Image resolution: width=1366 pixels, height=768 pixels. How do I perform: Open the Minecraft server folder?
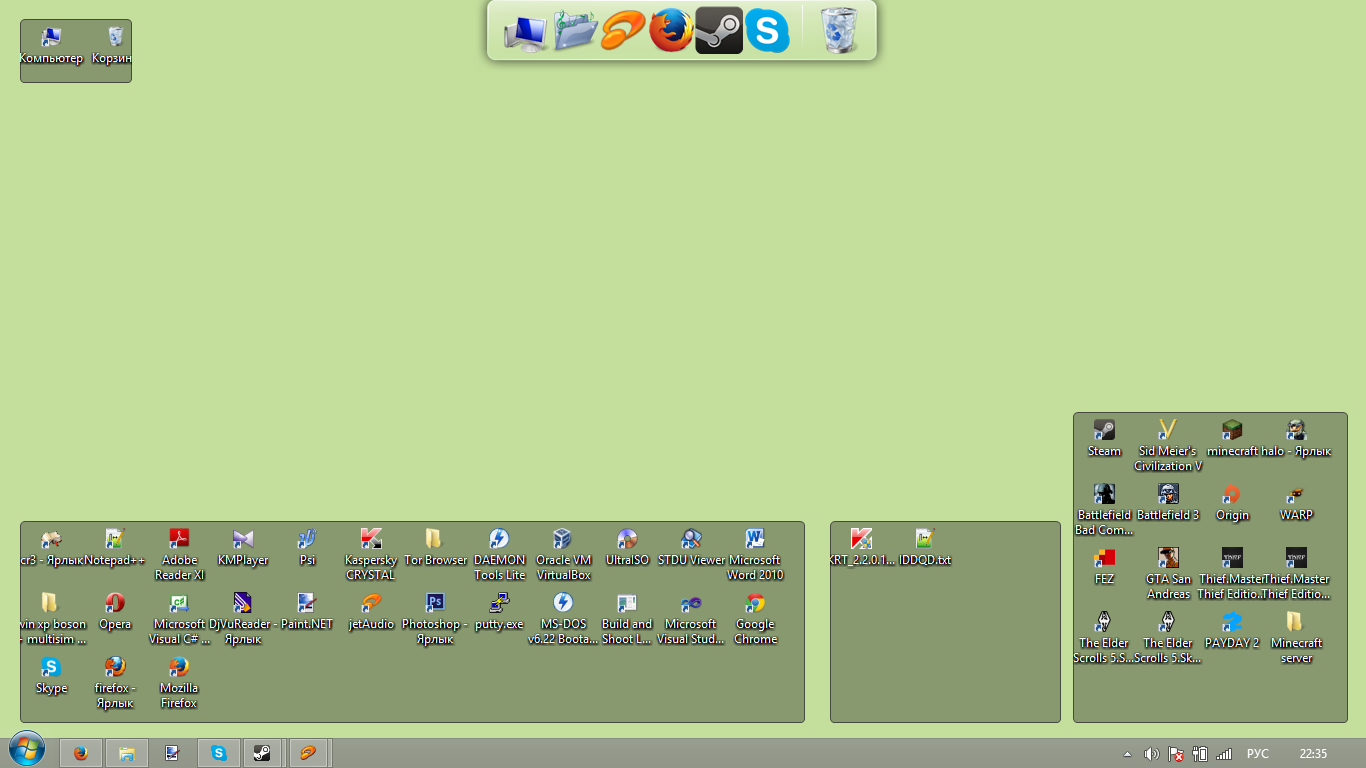pos(1296,638)
